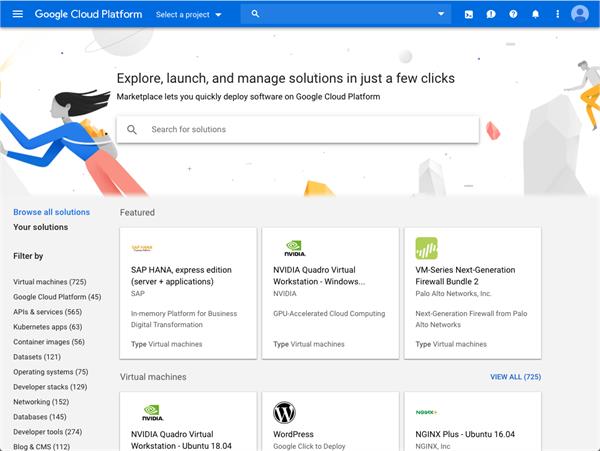Open SAP HANA express edition card
The height and width of the screenshot is (451, 600).
pyautogui.click(x=188, y=293)
